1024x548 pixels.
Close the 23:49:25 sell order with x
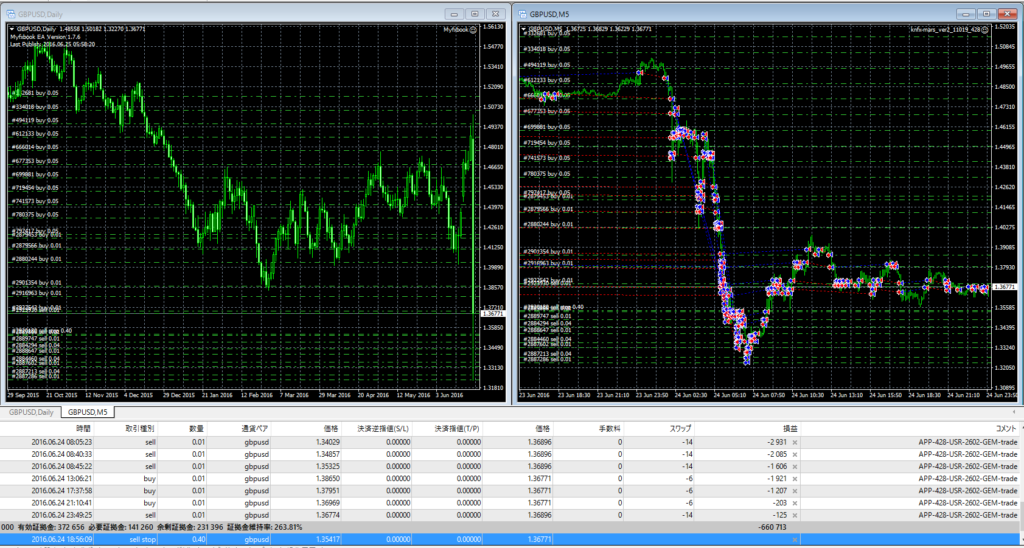click(x=795, y=516)
